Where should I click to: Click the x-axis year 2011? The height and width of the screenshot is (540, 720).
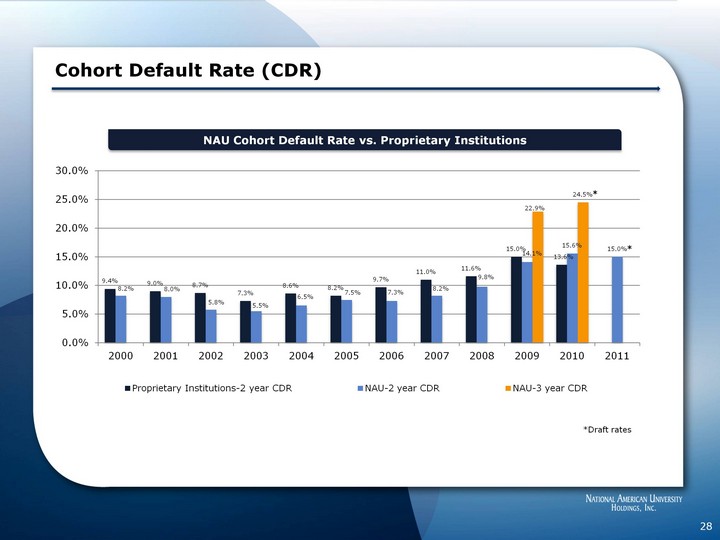pos(617,356)
